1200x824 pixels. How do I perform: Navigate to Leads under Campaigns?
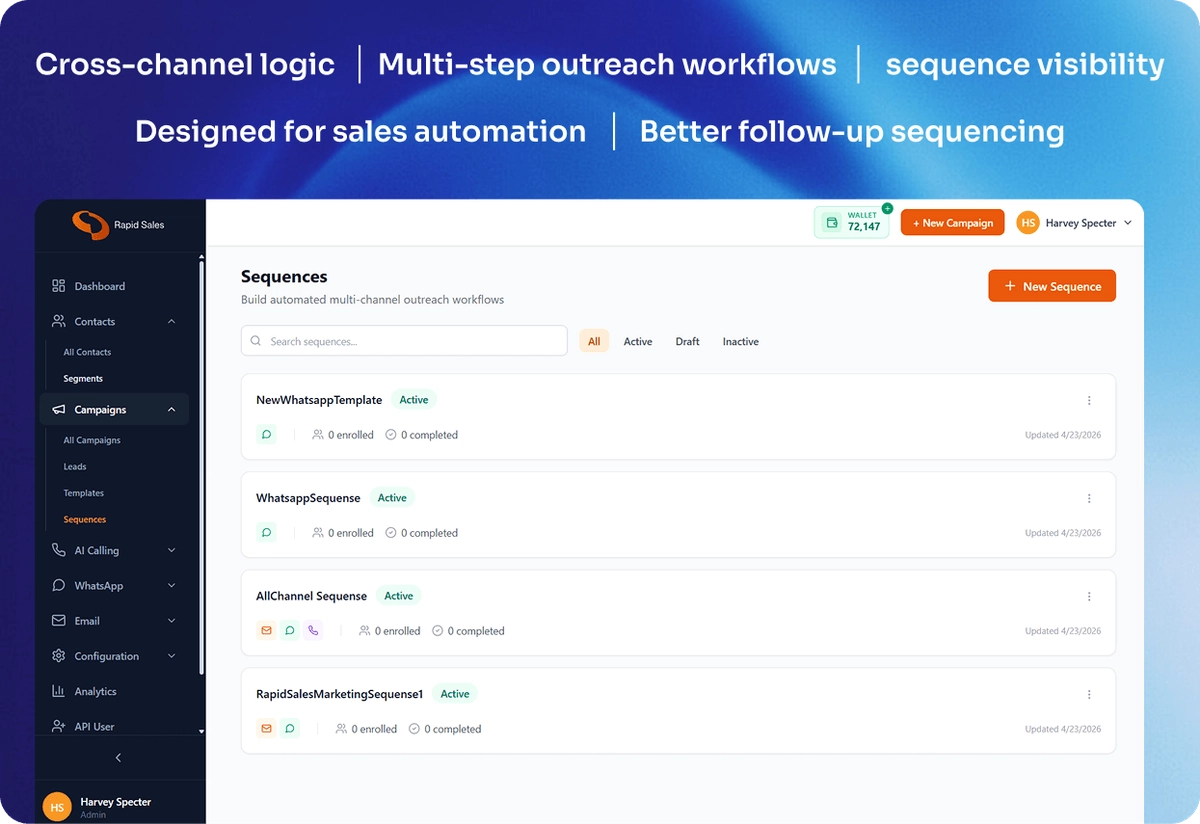[x=75, y=466]
